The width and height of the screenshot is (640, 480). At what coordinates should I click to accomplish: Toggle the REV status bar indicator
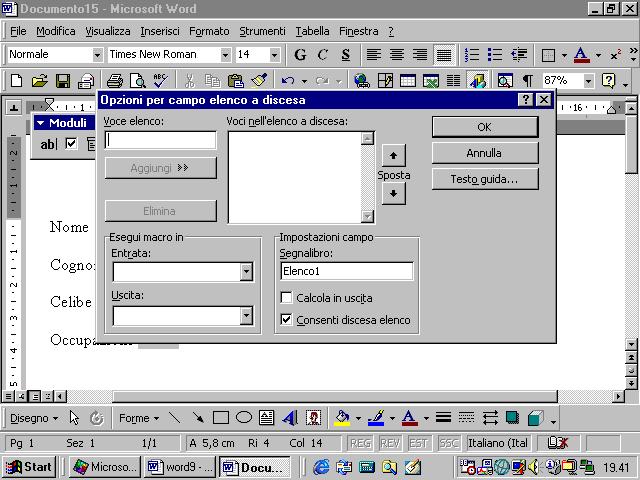pos(389,443)
